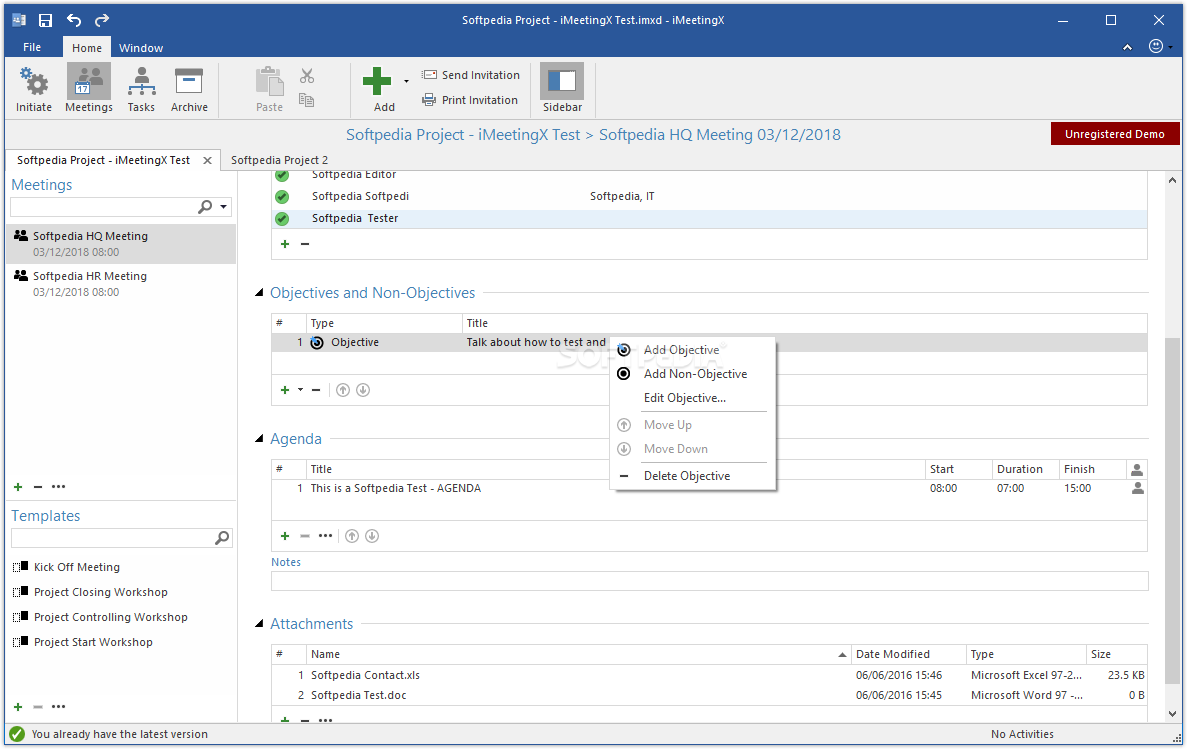Remove the participant with the minus icon
Image resolution: width=1187 pixels, height=749 pixels.
pyautogui.click(x=305, y=244)
